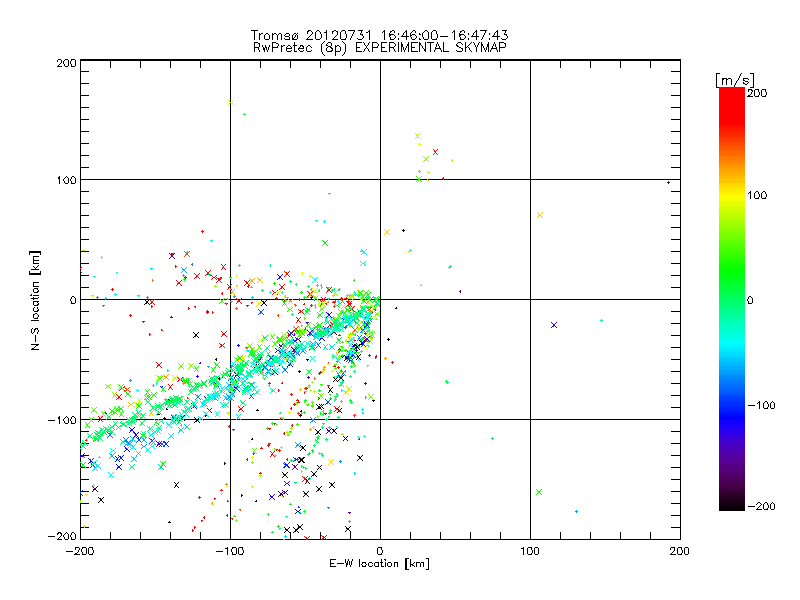Click the 200 label beside the color bar
Viewport: 800px width, 600px height.
click(x=757, y=93)
